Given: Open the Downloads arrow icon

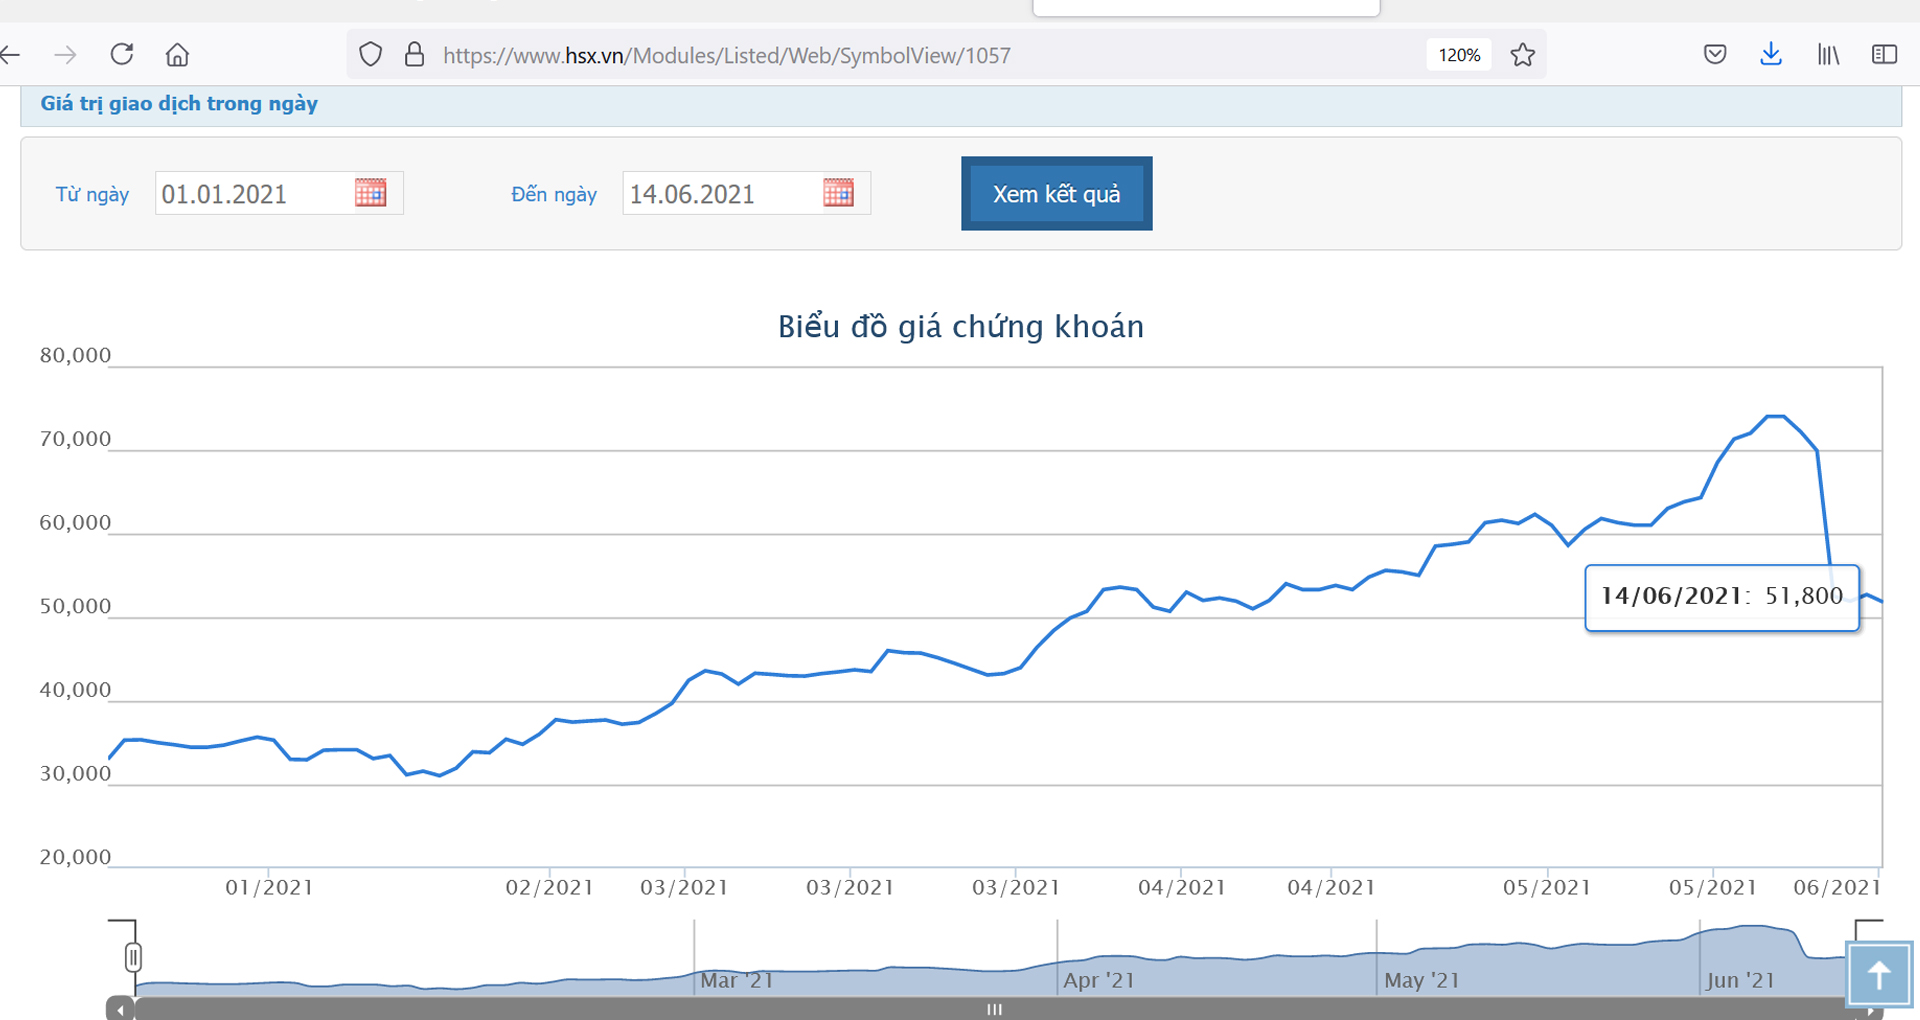Looking at the screenshot, I should pos(1770,55).
